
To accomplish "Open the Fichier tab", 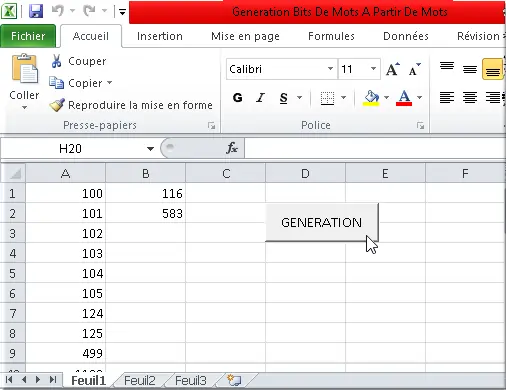I will [x=28, y=36].
